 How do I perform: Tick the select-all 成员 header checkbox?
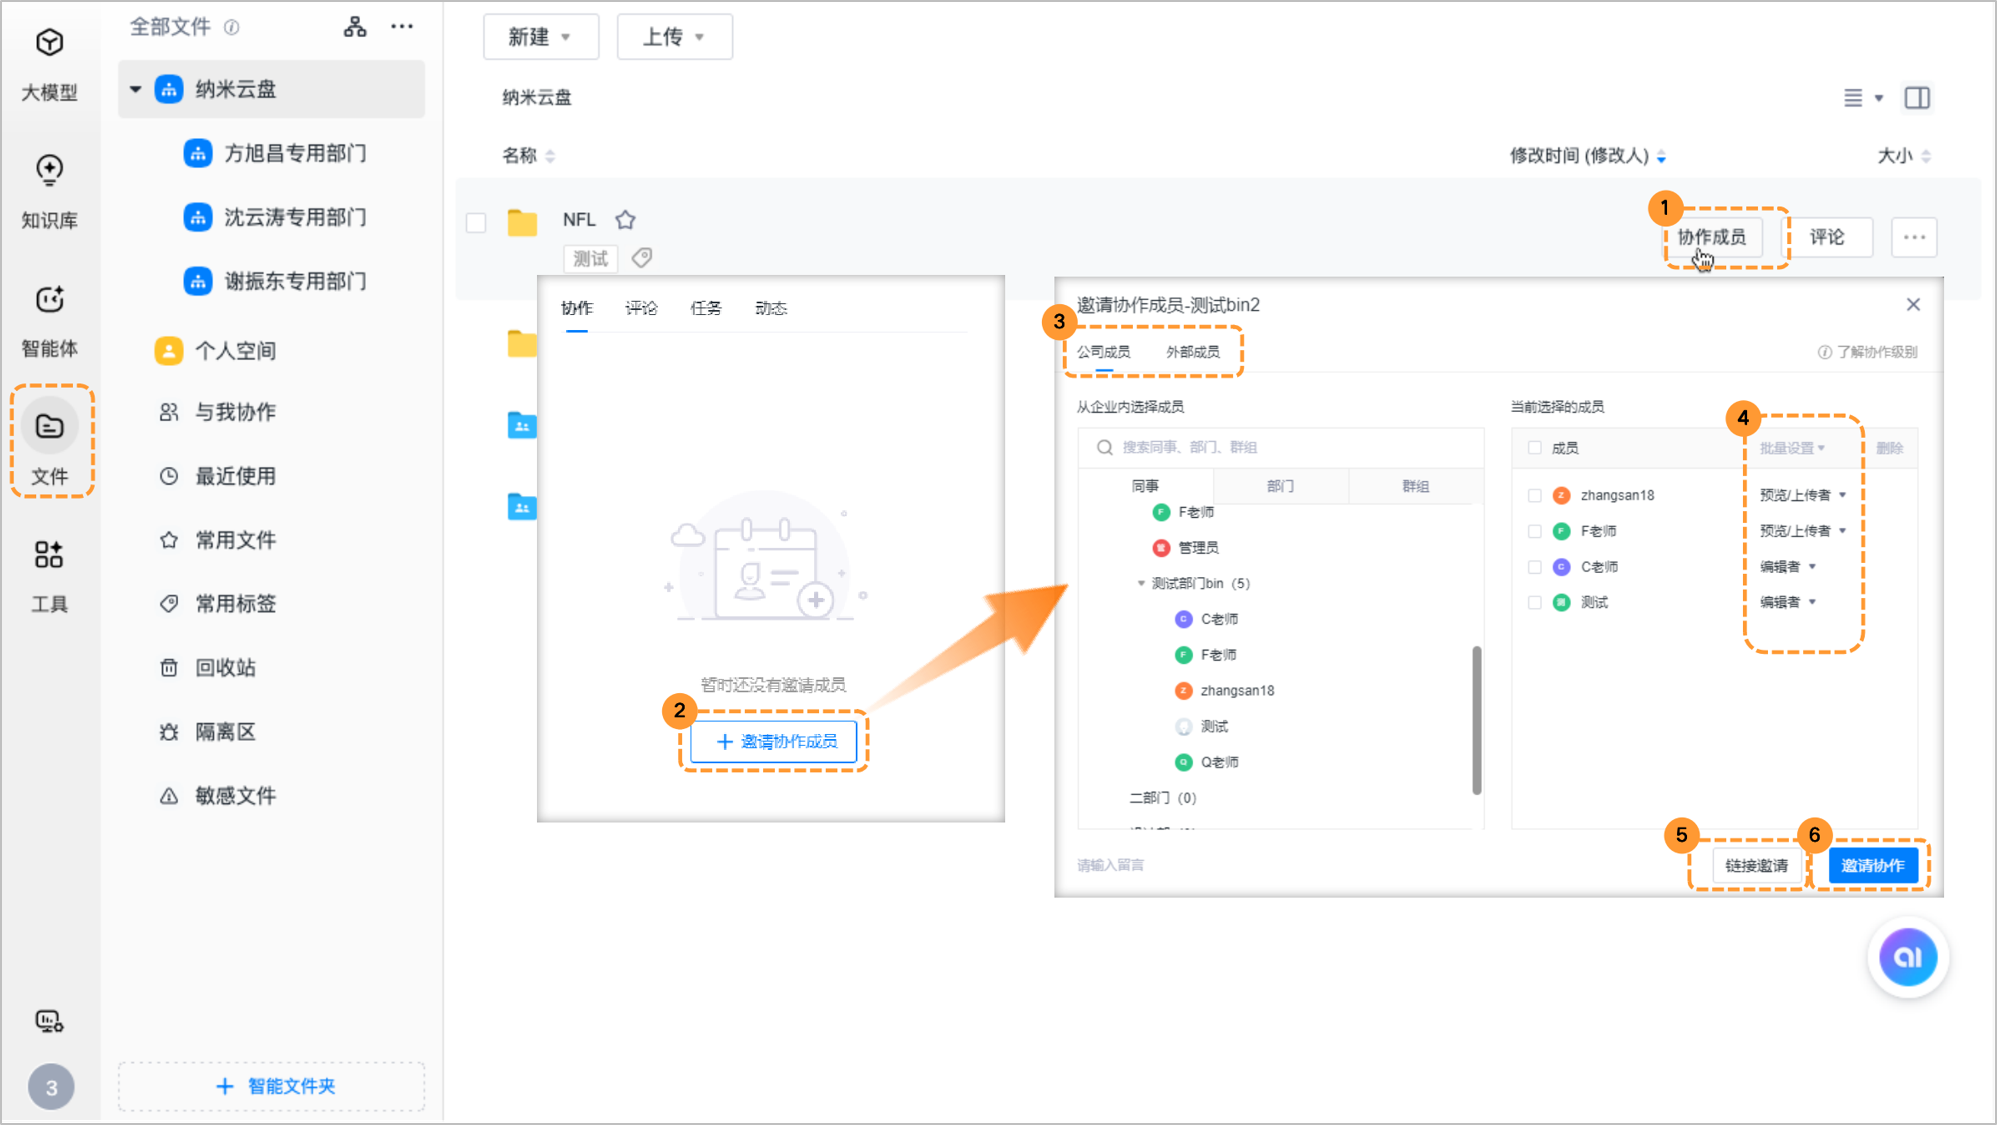tap(1535, 448)
